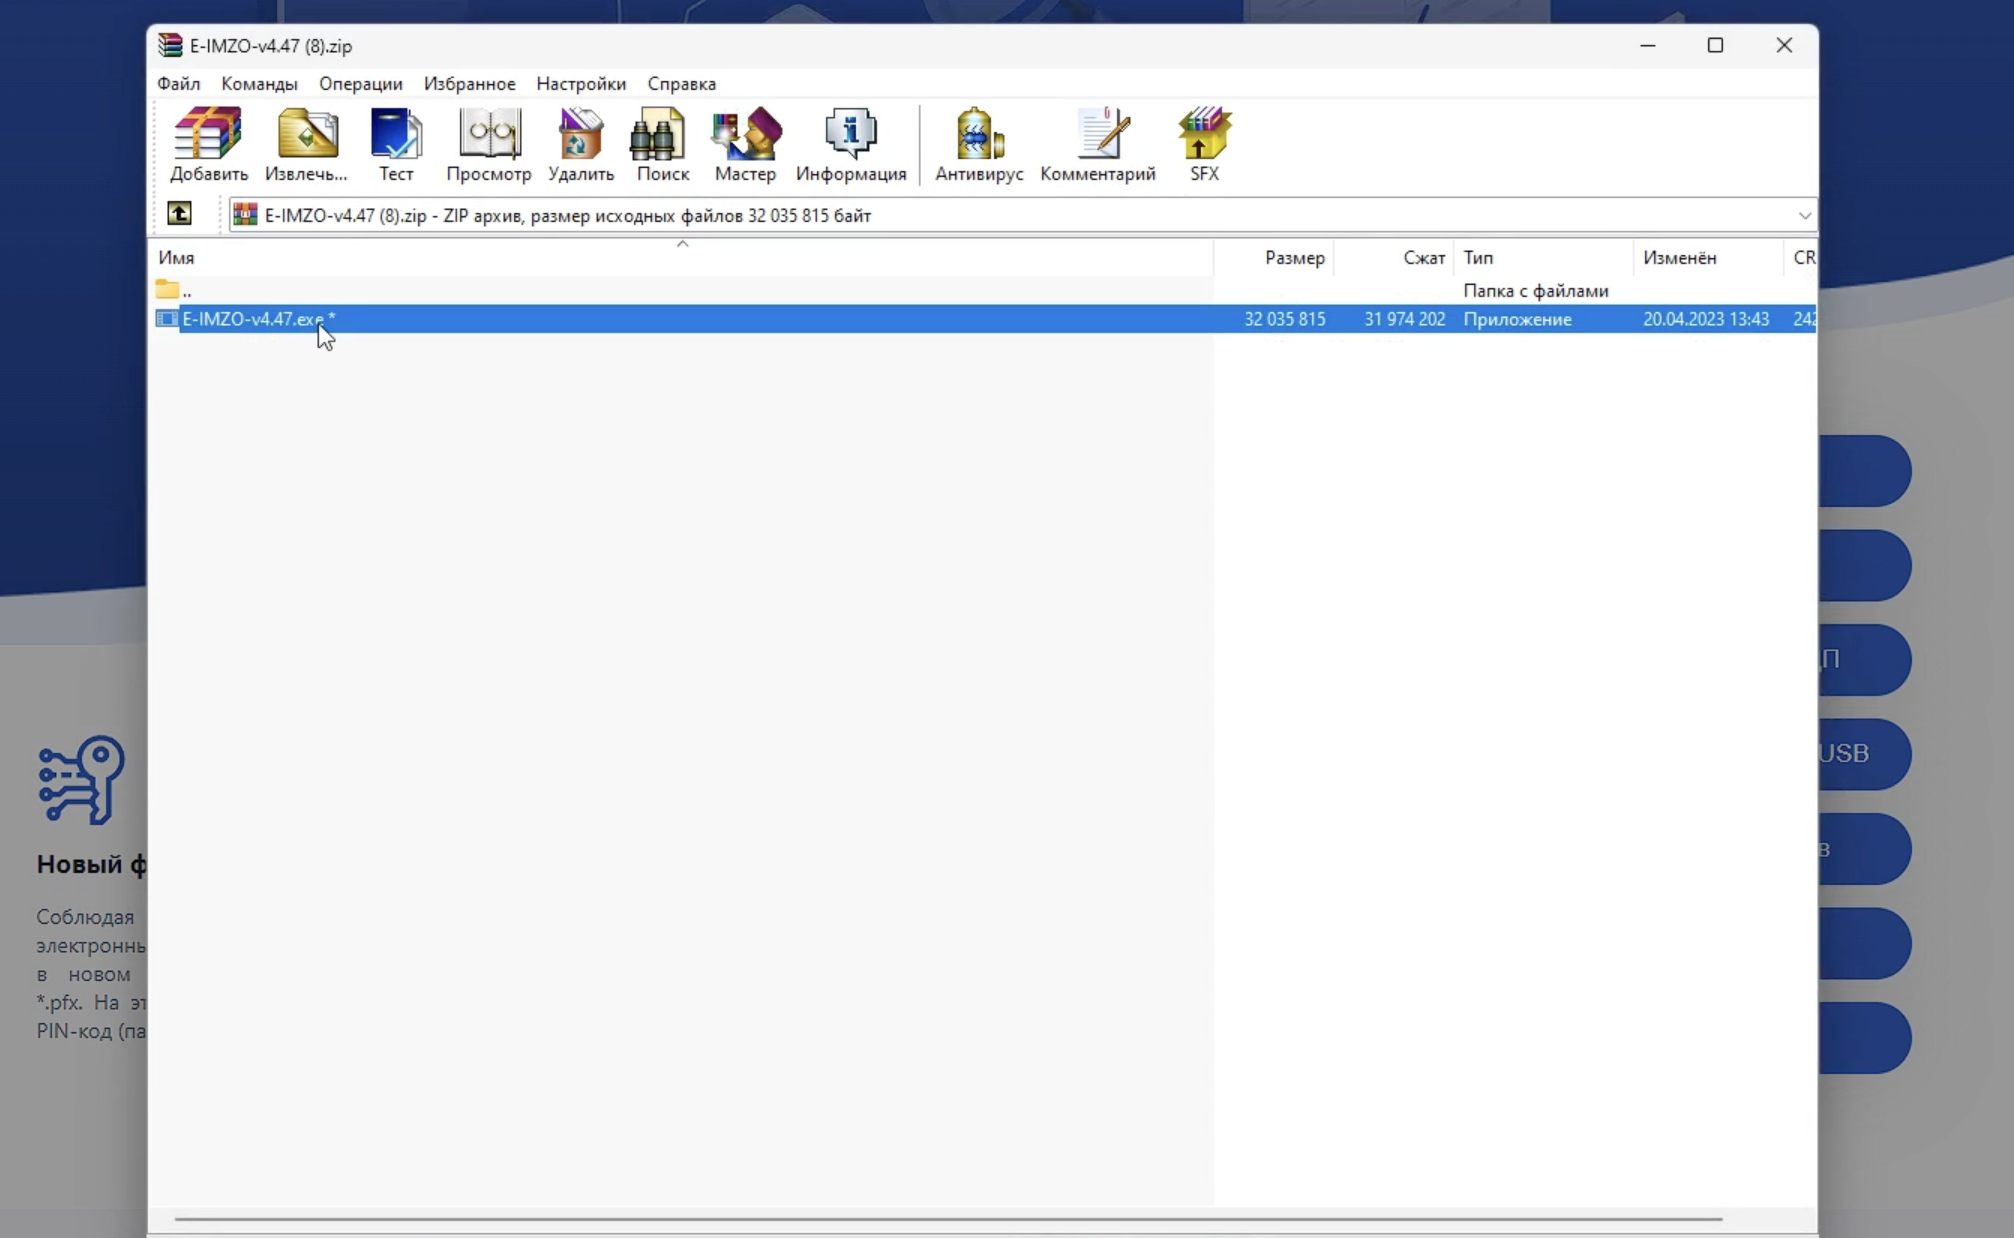
Task: Select the E-IMZO-v4.47.exe file row
Action: (x=256, y=319)
